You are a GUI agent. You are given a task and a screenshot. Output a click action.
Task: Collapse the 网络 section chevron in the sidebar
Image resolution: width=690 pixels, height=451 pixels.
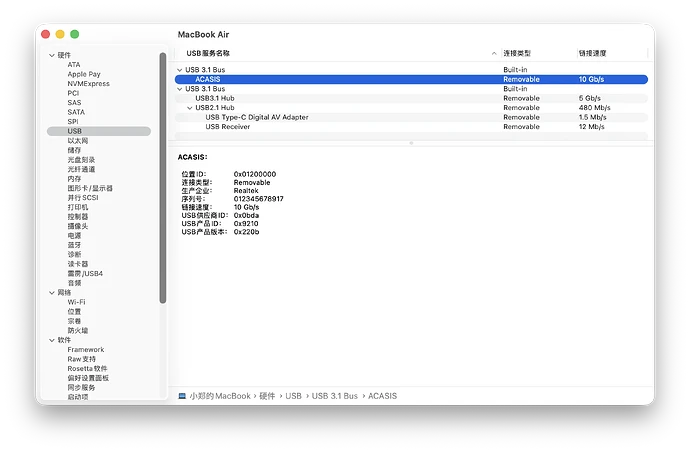coord(51,293)
